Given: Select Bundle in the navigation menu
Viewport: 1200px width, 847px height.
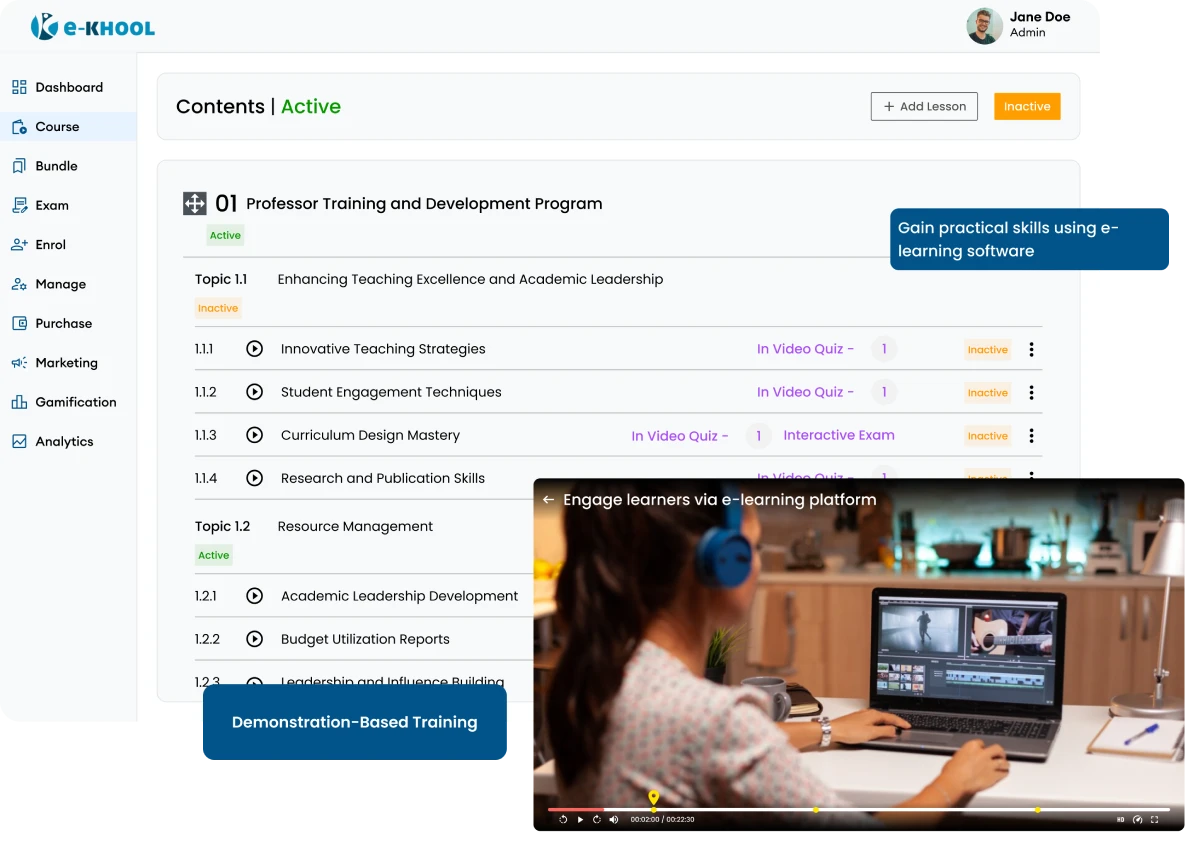Looking at the screenshot, I should coord(58,165).
